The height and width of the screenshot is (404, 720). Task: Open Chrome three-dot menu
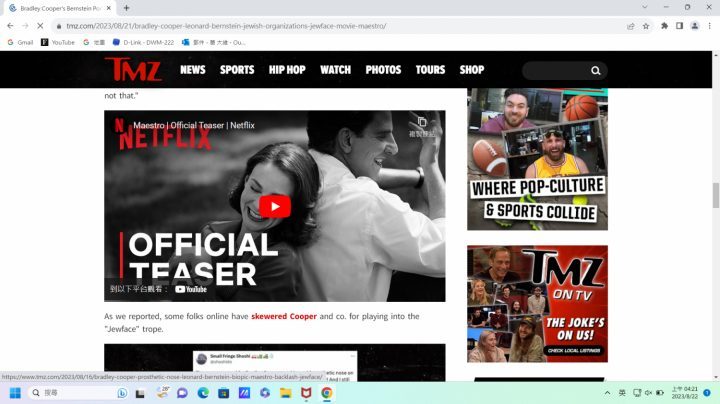(x=709, y=26)
